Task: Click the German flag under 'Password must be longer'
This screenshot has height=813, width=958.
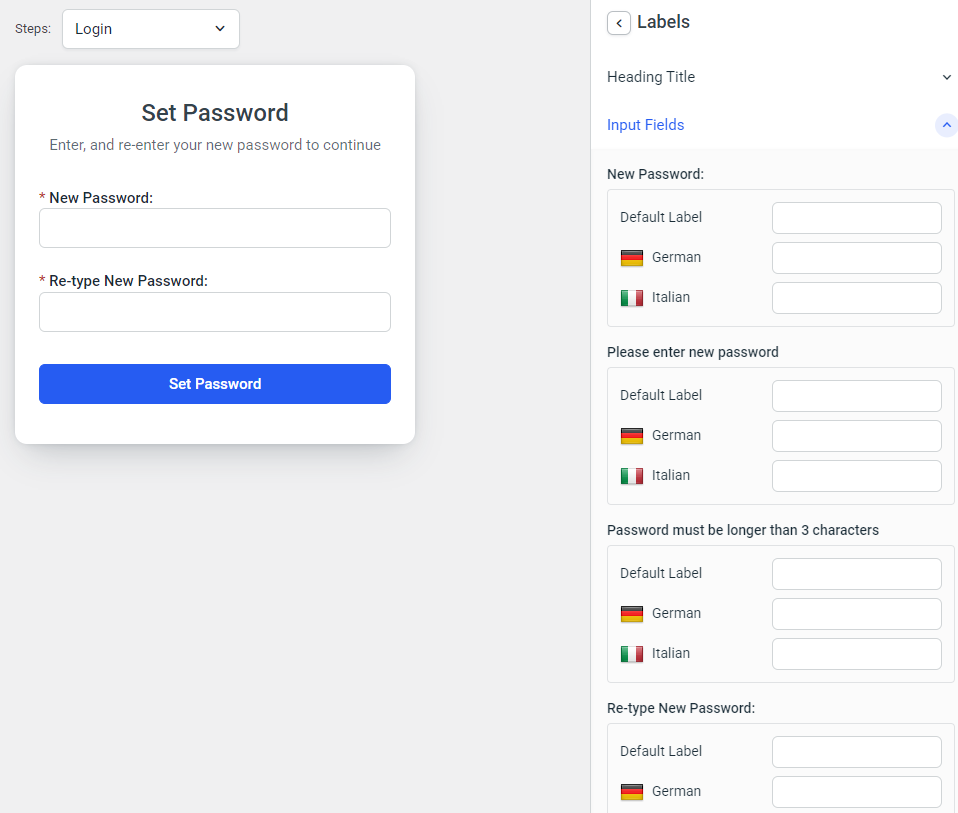Action: 632,613
